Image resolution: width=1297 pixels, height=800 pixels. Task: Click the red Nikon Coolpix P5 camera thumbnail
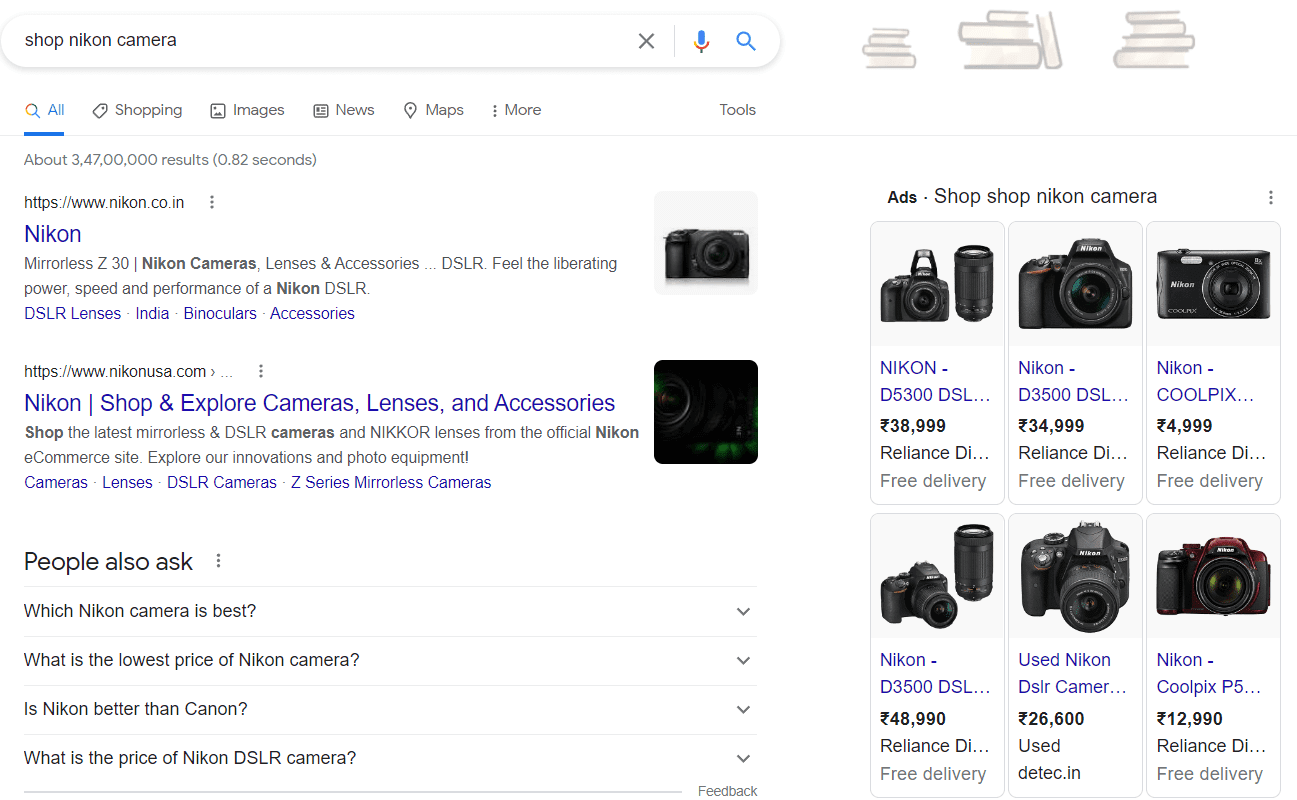[1213, 578]
